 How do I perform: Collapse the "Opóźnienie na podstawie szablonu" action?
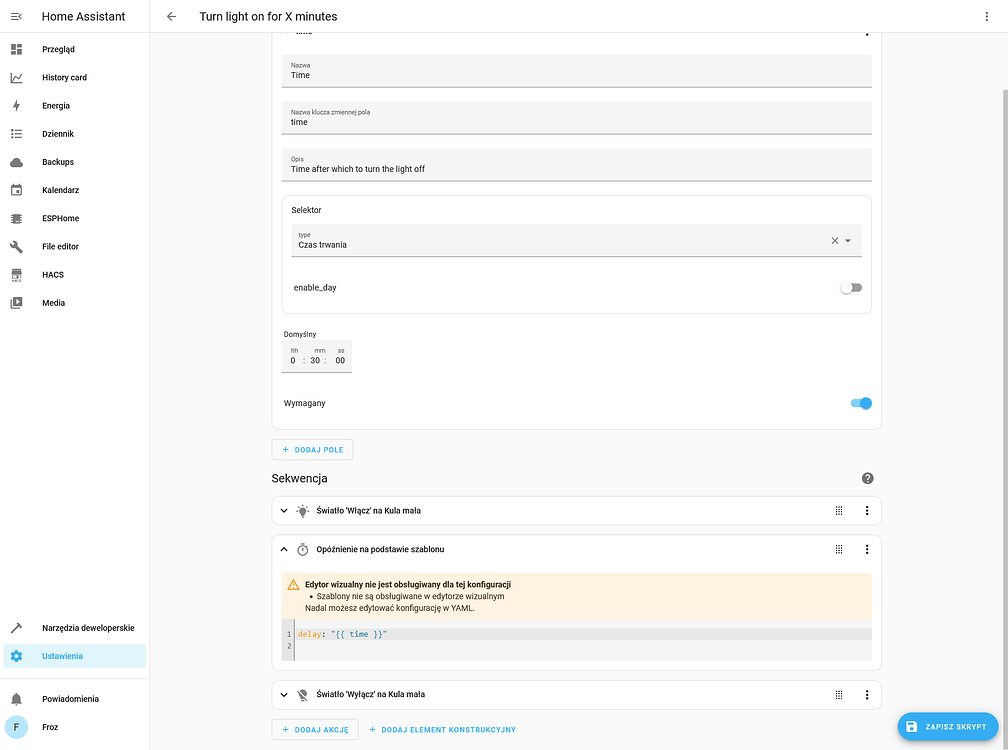283,549
